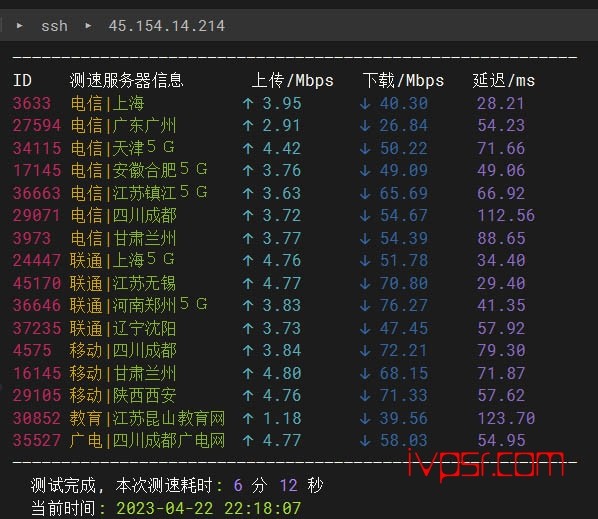Click the 移动|甘肃兰州 server name

coord(122,373)
